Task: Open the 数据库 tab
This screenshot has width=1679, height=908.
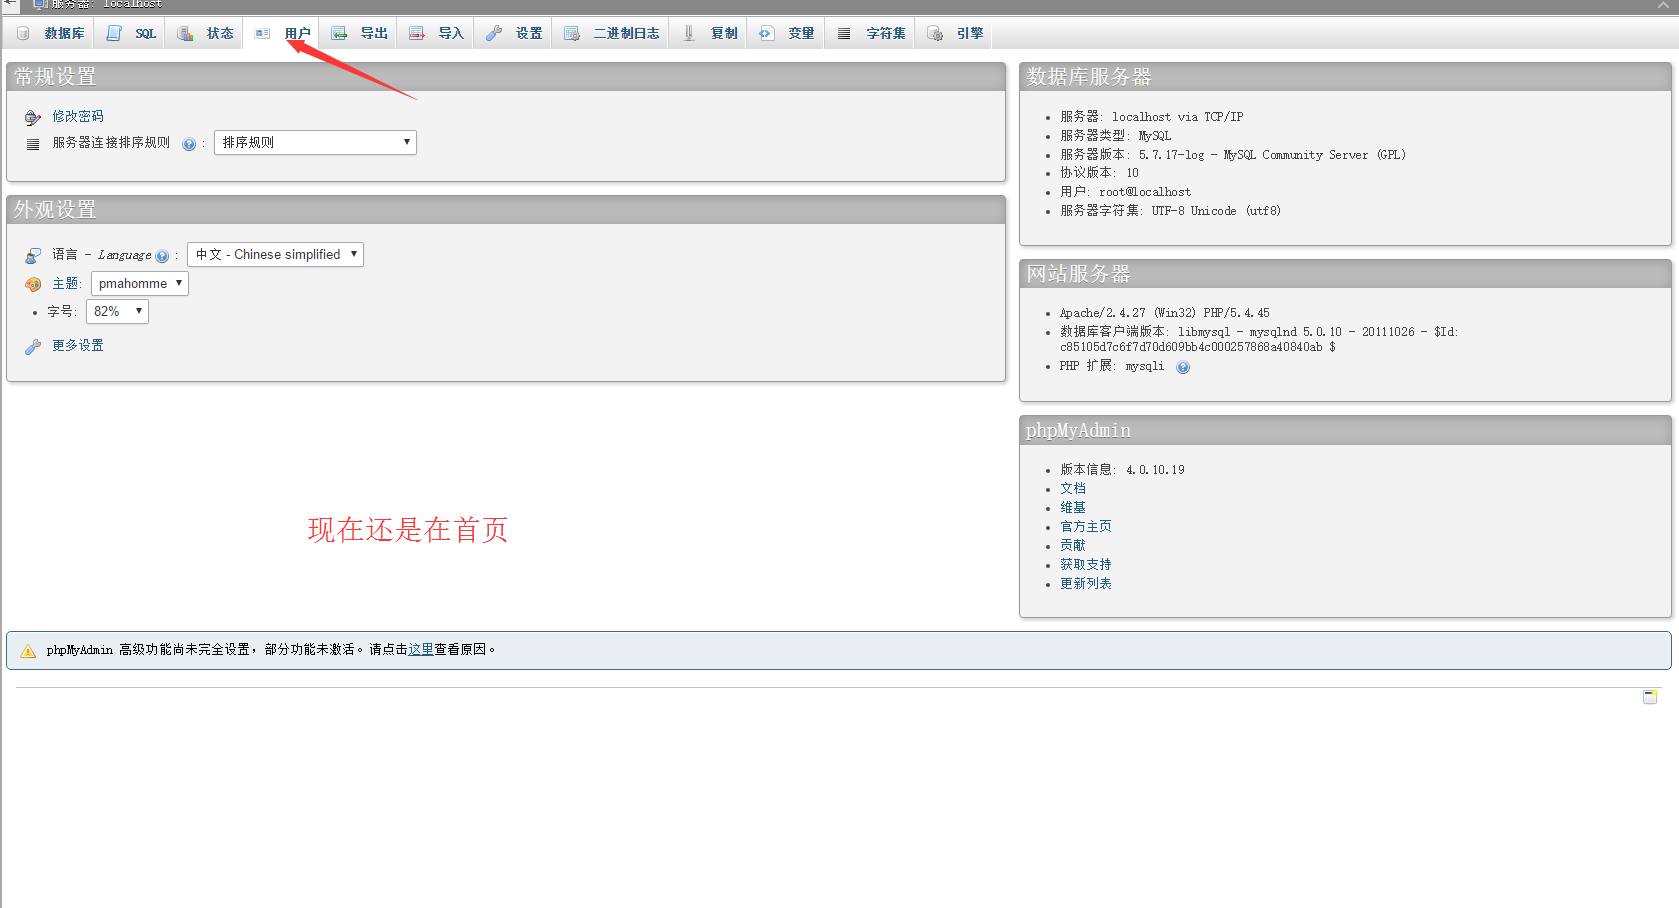Action: (x=51, y=33)
